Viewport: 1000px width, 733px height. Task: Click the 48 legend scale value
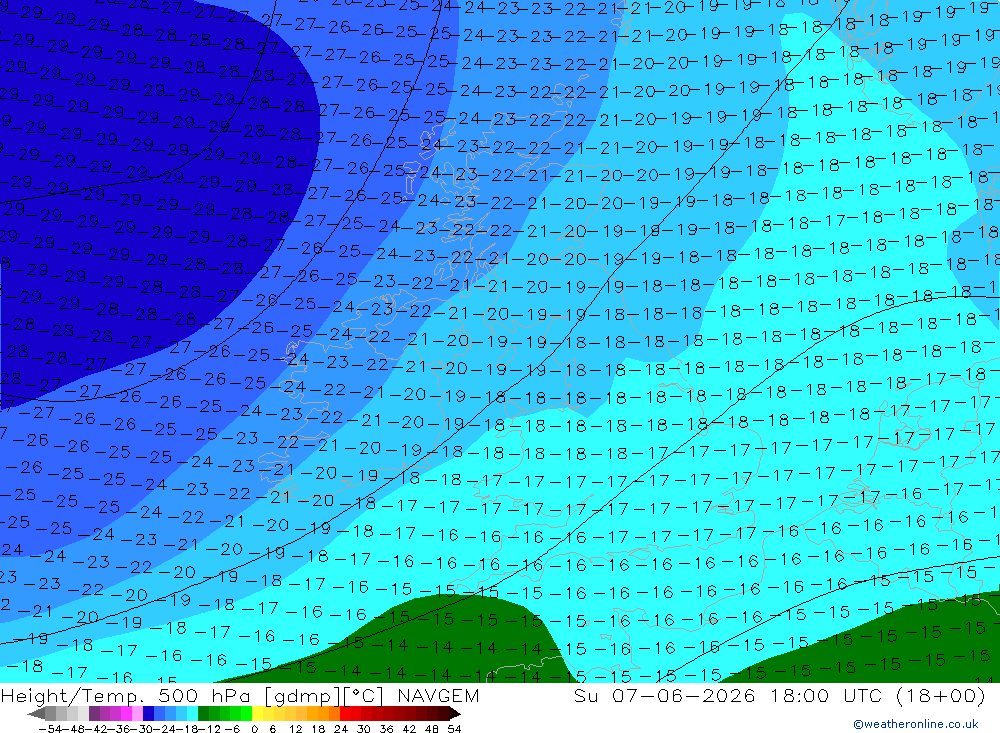pos(432,729)
